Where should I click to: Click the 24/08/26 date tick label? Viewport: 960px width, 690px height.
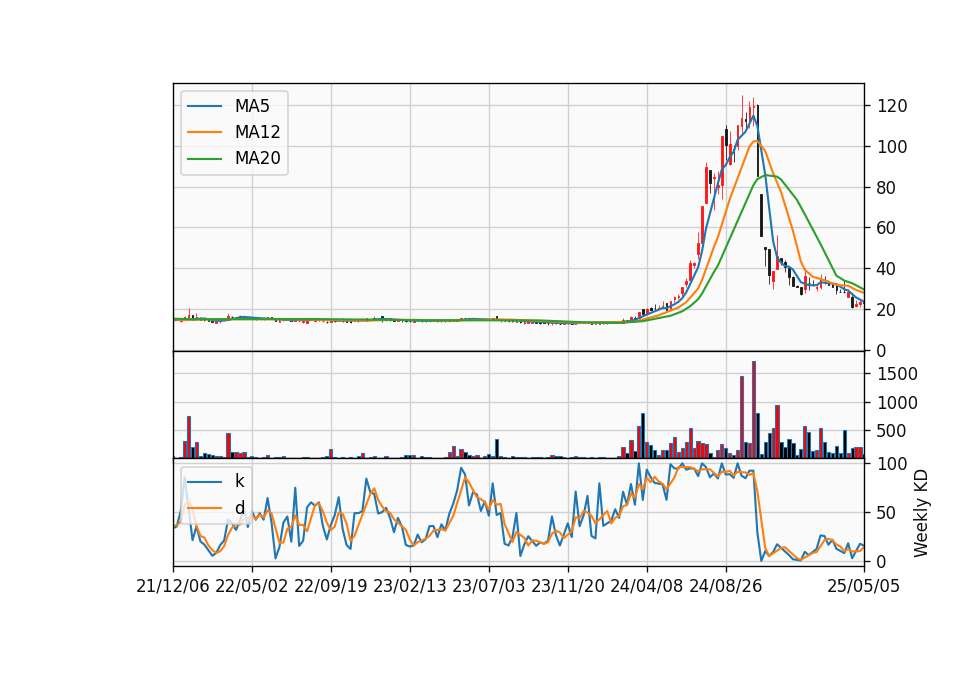point(726,586)
